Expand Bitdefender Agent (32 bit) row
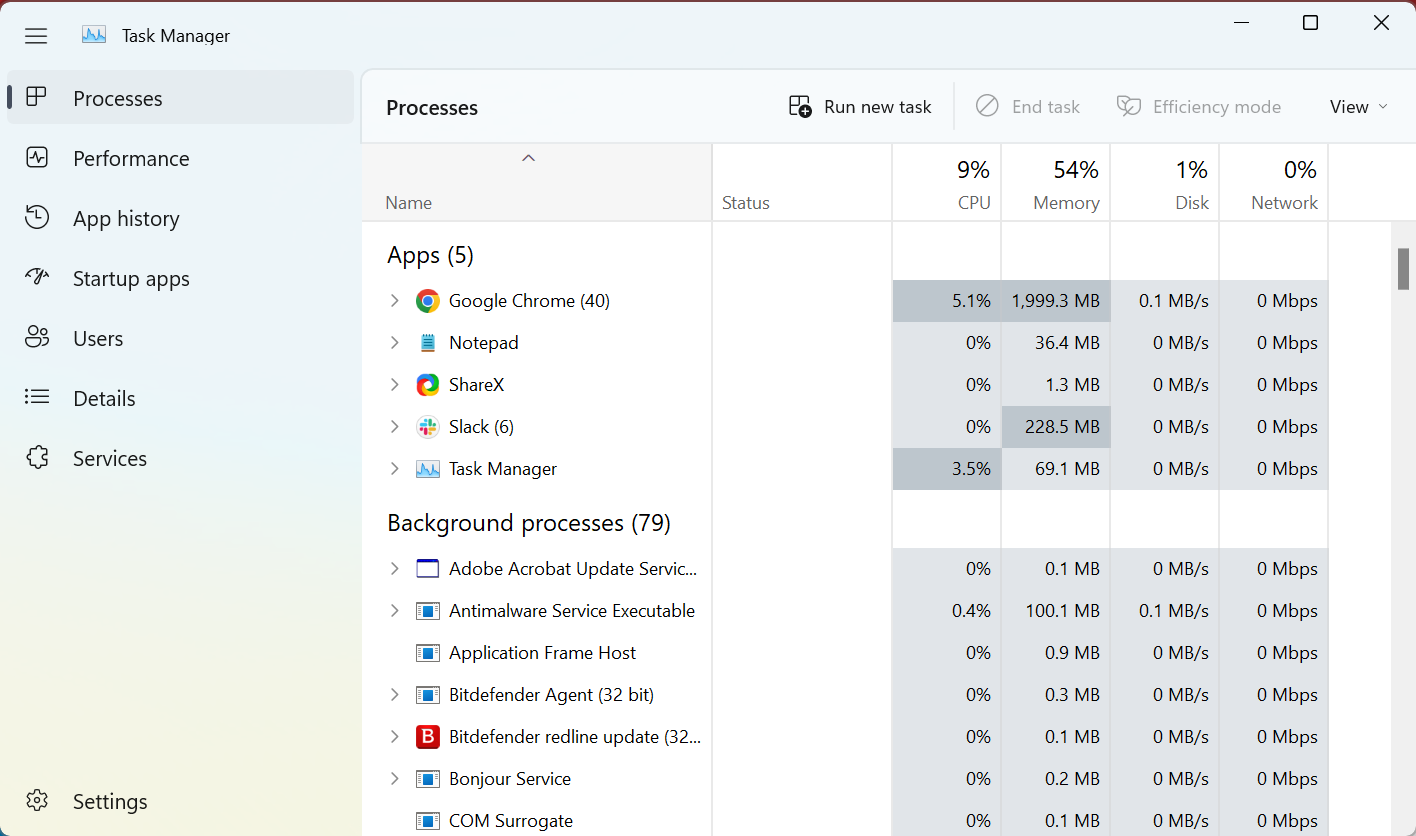Viewport: 1416px width, 836px height. (x=394, y=695)
